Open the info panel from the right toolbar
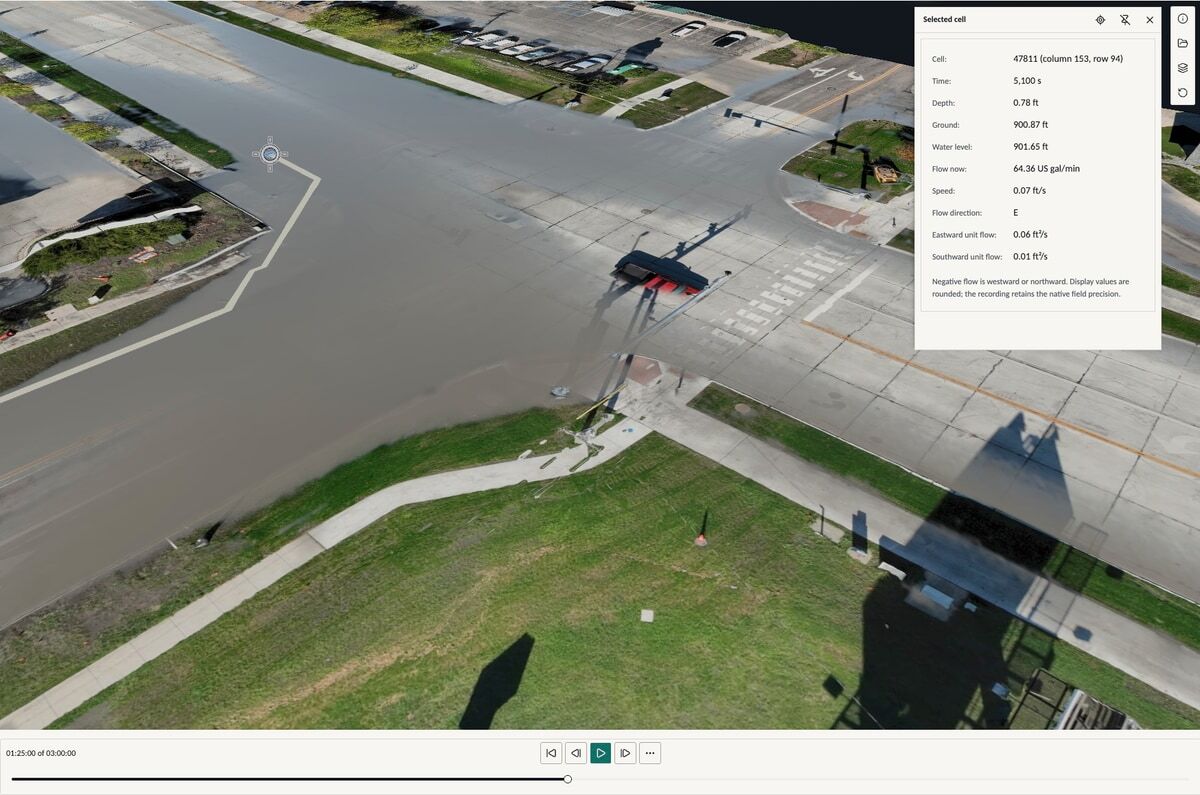The height and width of the screenshot is (795, 1200). pyautogui.click(x=1183, y=19)
